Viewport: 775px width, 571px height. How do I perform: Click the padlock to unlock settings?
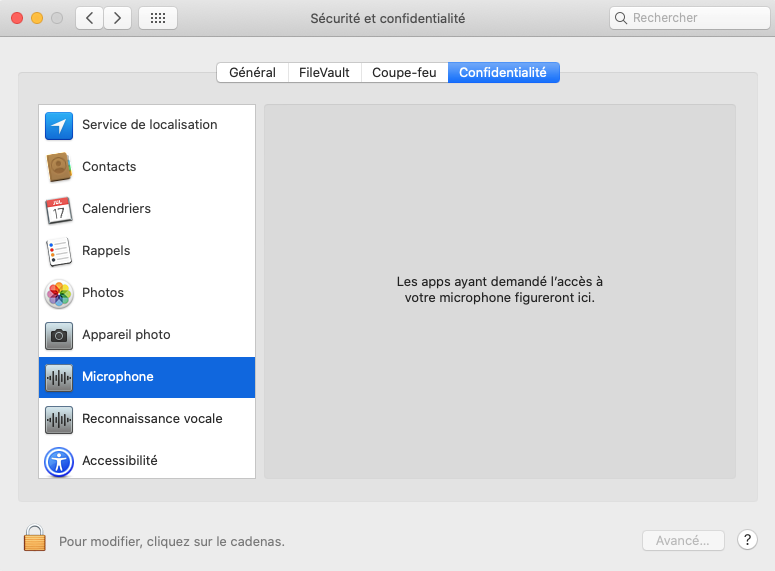35,539
